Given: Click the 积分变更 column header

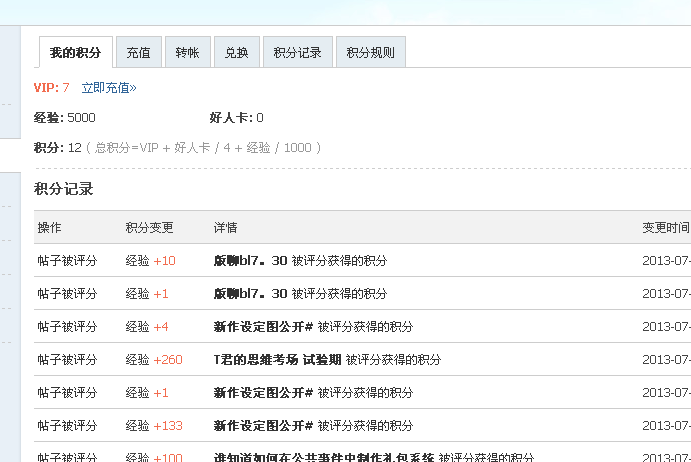Looking at the screenshot, I should tap(149, 227).
